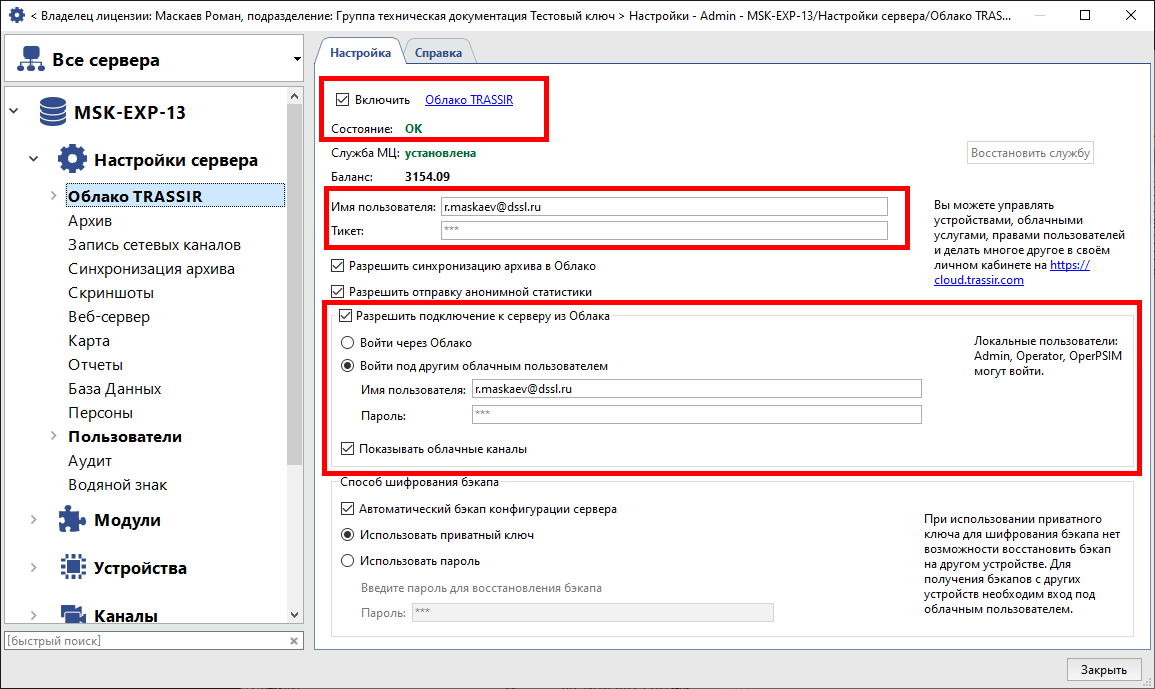Expand the Каналы section

(34, 615)
